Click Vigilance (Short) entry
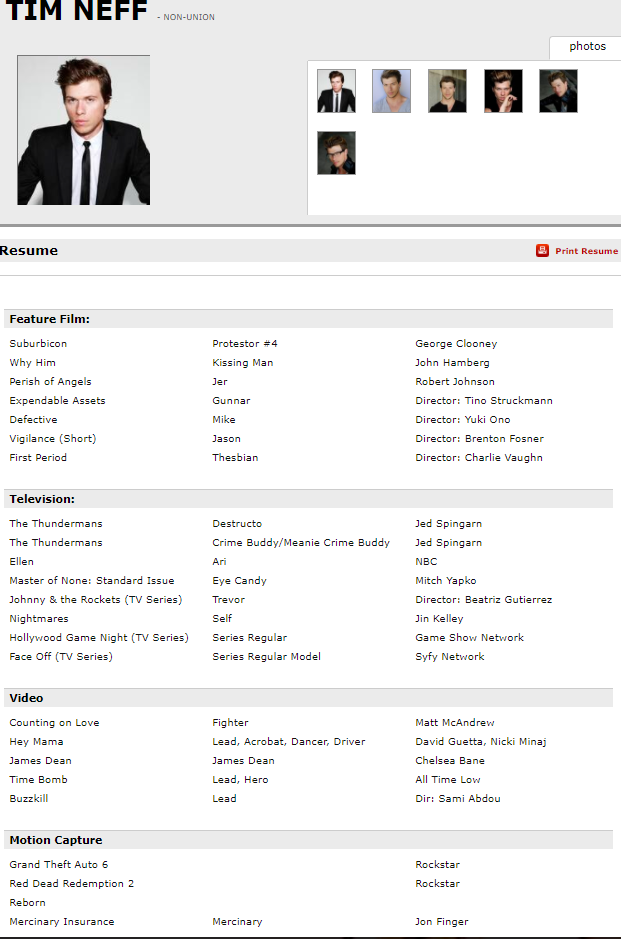The height and width of the screenshot is (939, 621). [x=53, y=438]
